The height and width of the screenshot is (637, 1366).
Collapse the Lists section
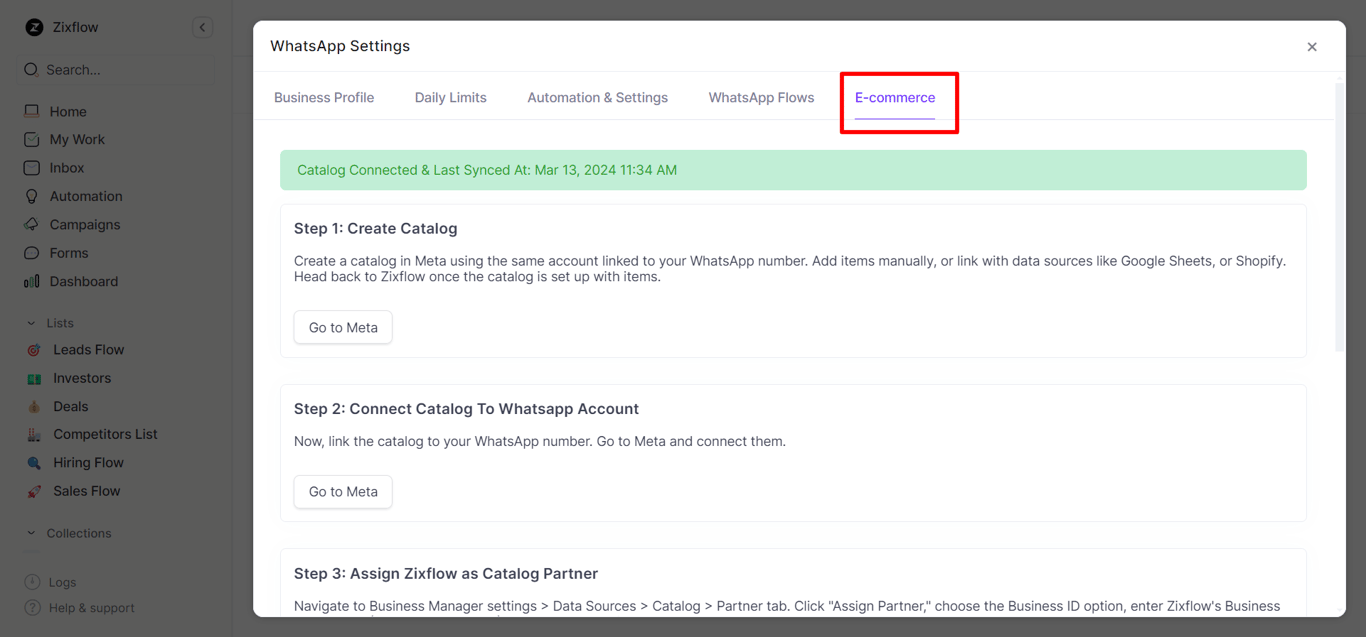[30, 322]
